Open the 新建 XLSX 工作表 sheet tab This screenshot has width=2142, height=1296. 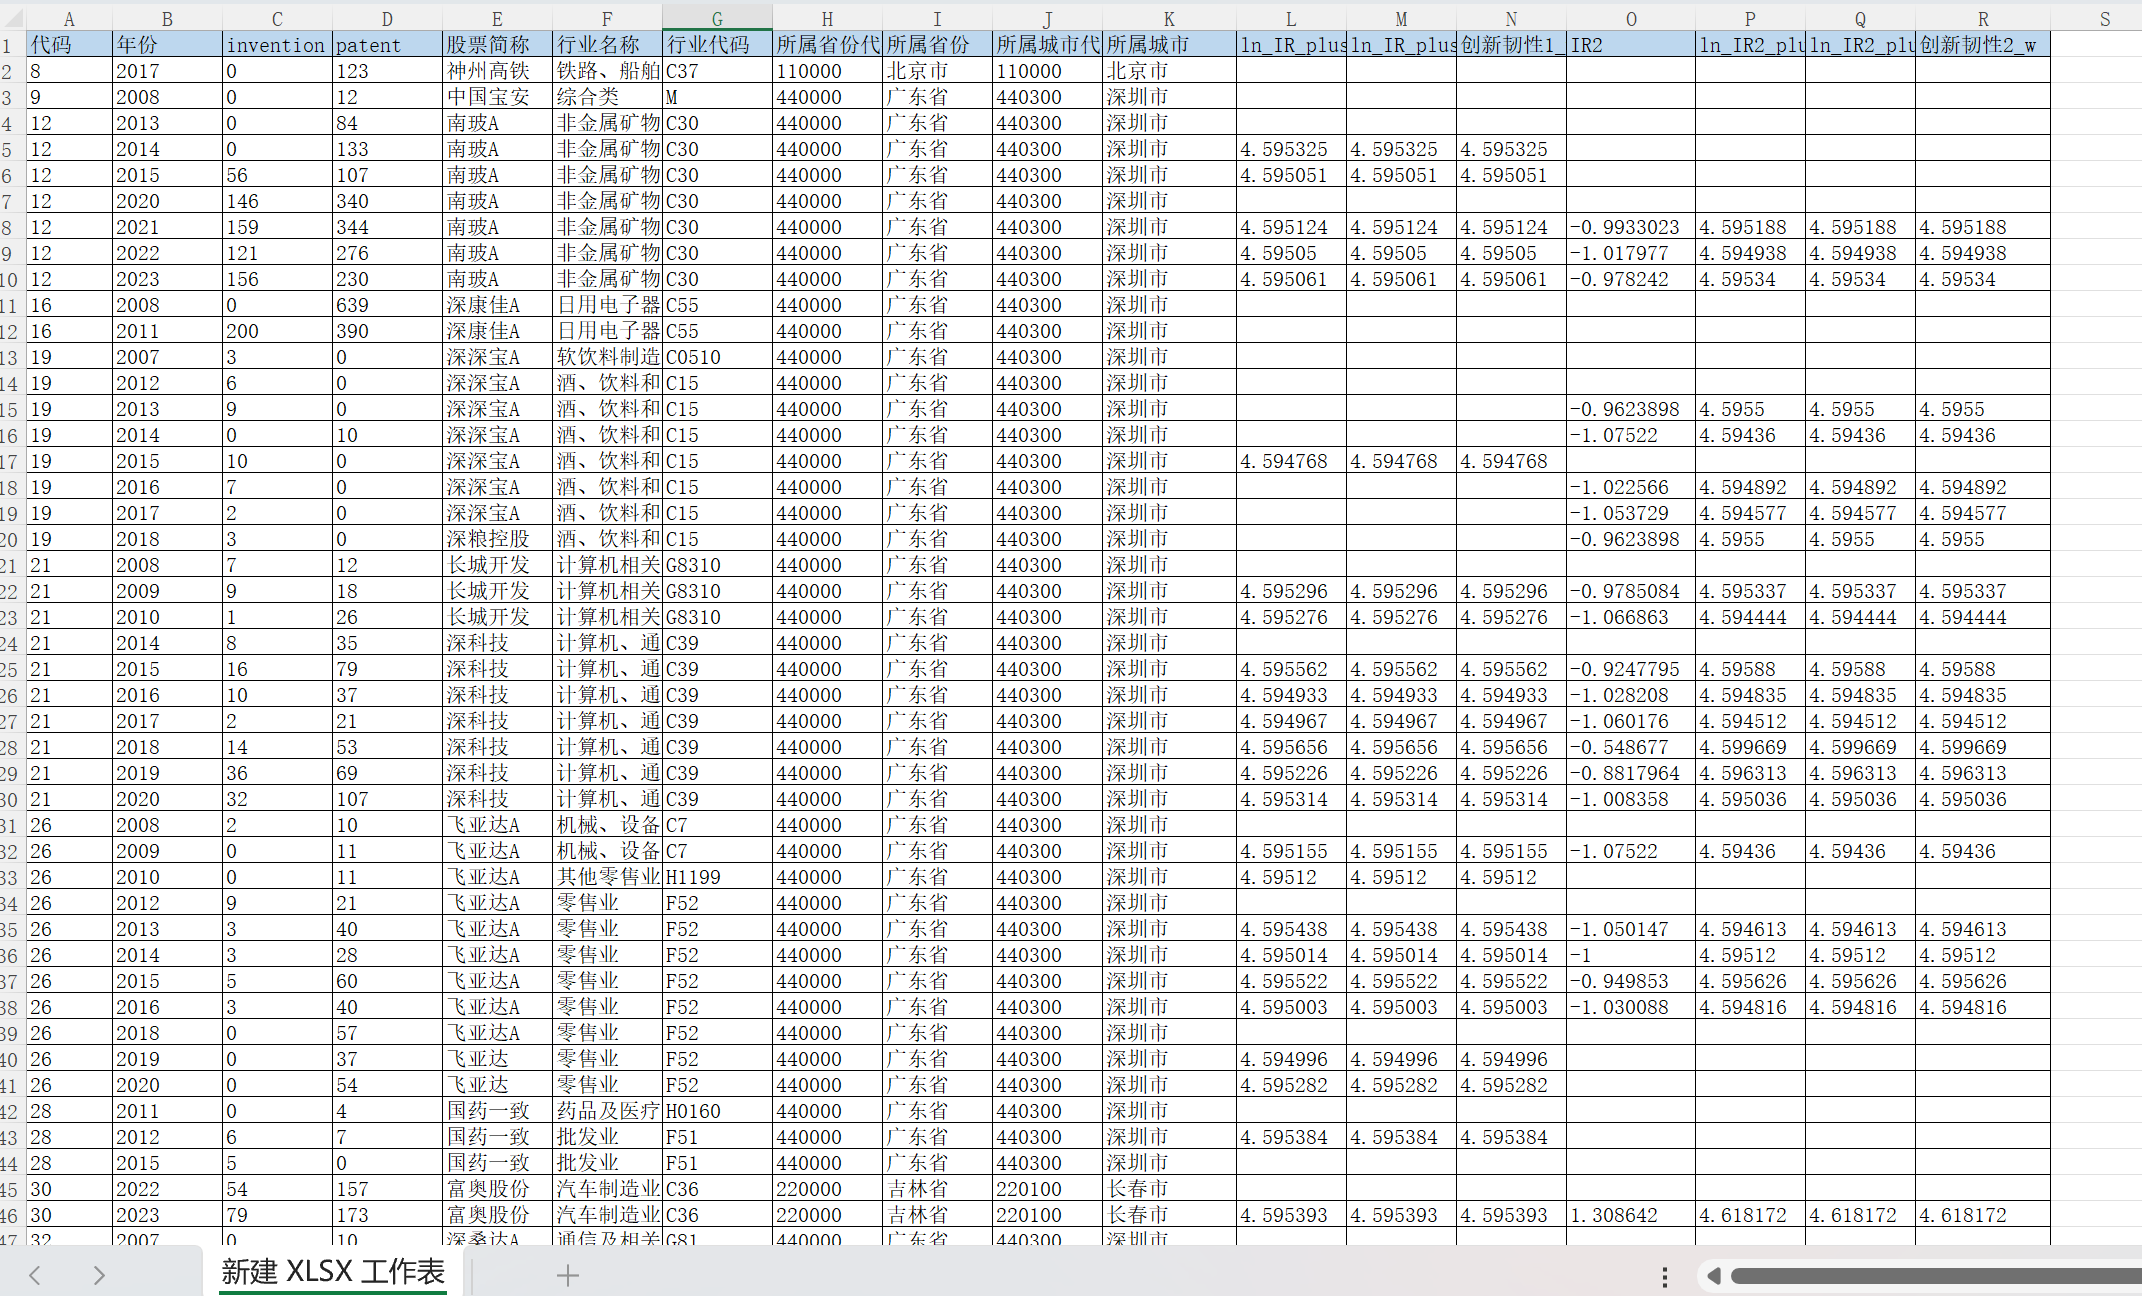pyautogui.click(x=332, y=1272)
